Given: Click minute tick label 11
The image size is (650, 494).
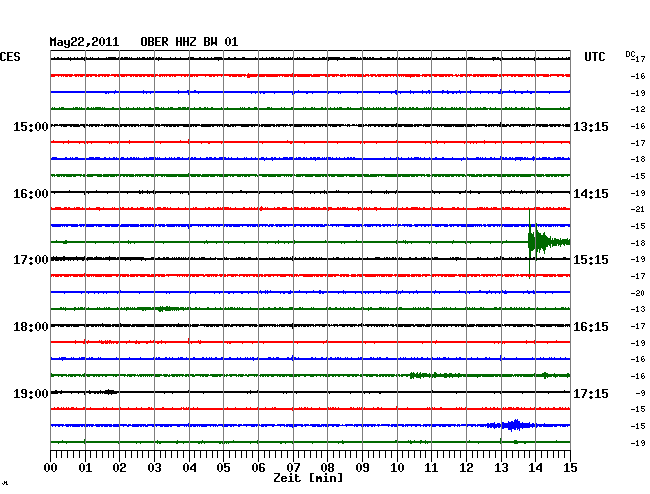Looking at the screenshot, I should [x=431, y=468].
